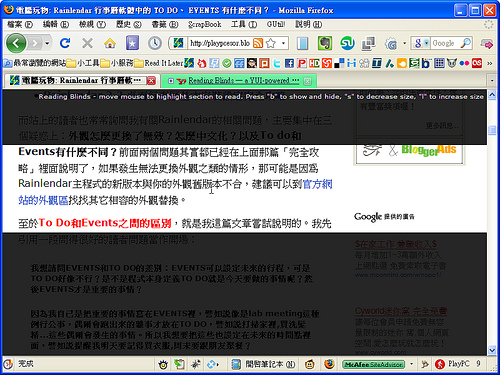Open the Google search engine dropdown
Viewport: 500px width, 375px height.
(421, 43)
